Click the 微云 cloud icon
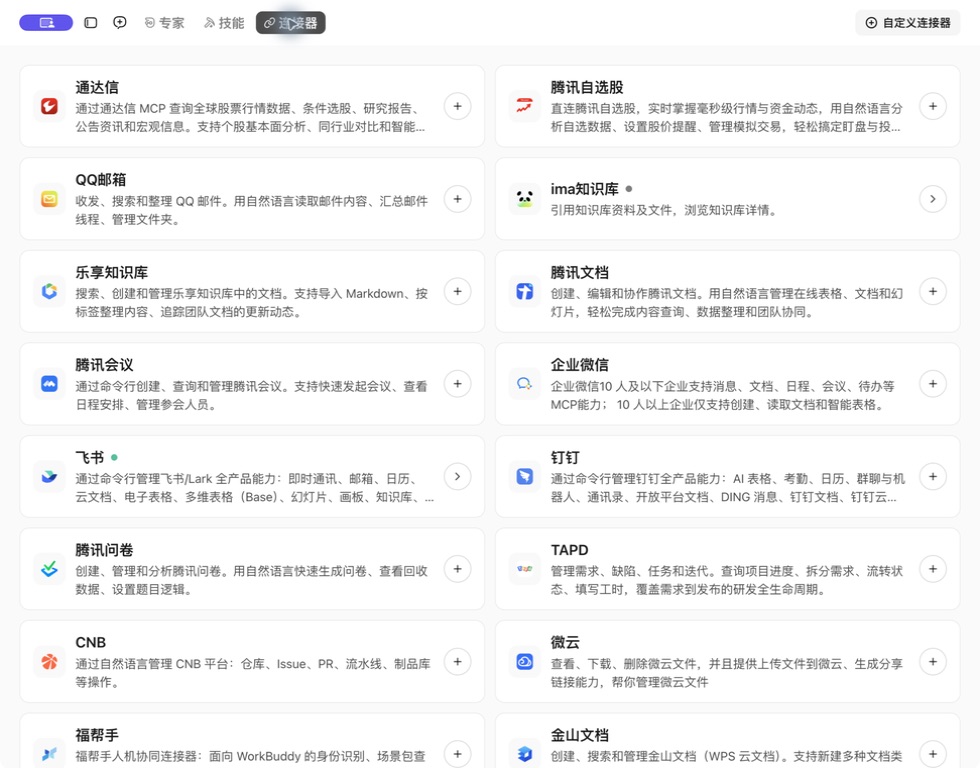 point(524,661)
